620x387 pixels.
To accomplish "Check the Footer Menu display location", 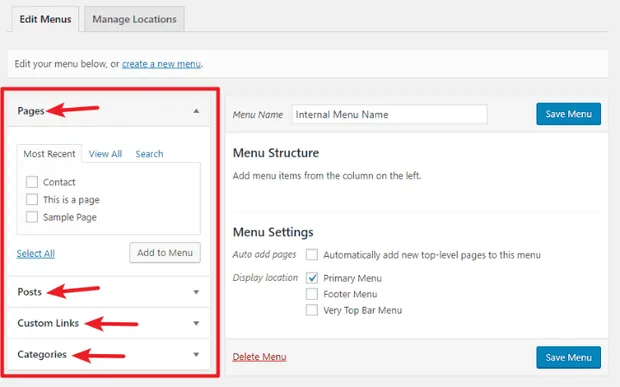I will point(312,294).
